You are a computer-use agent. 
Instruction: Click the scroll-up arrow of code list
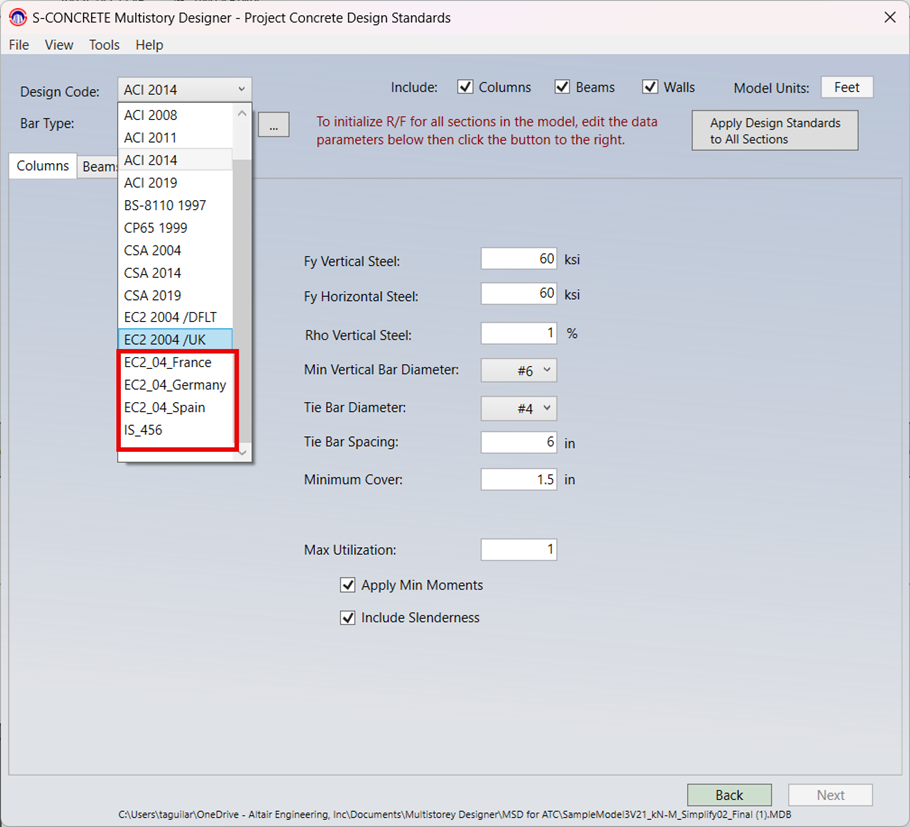[x=242, y=114]
